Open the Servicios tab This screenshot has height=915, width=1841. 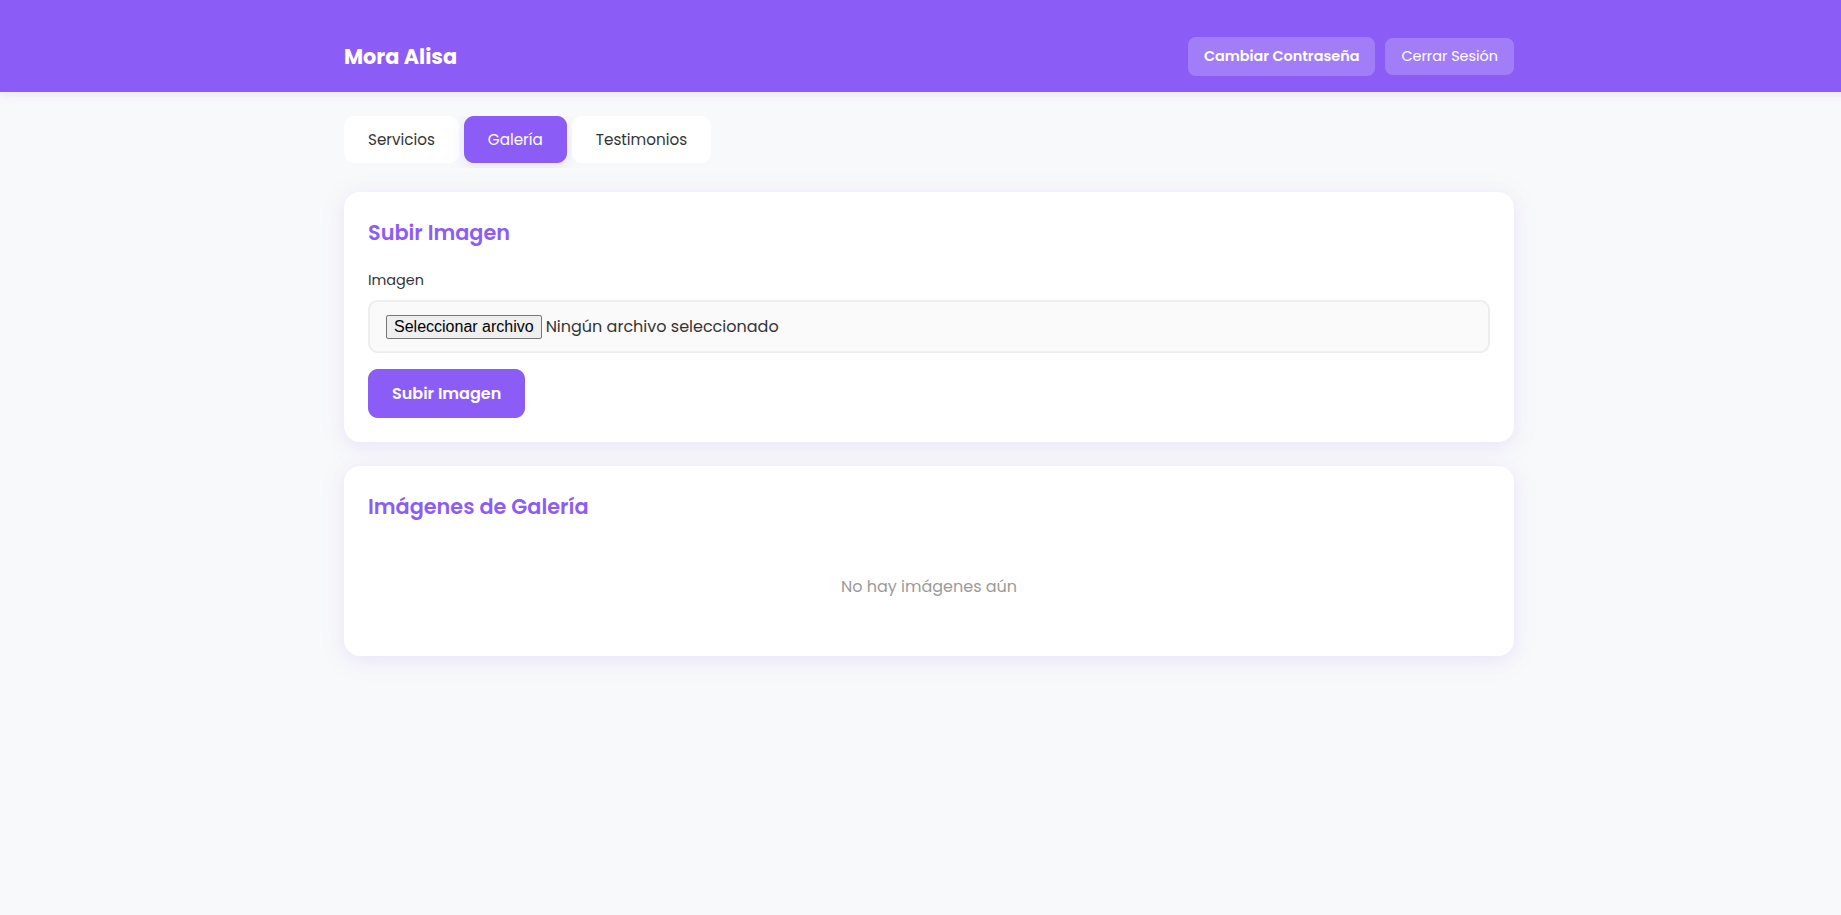click(401, 139)
